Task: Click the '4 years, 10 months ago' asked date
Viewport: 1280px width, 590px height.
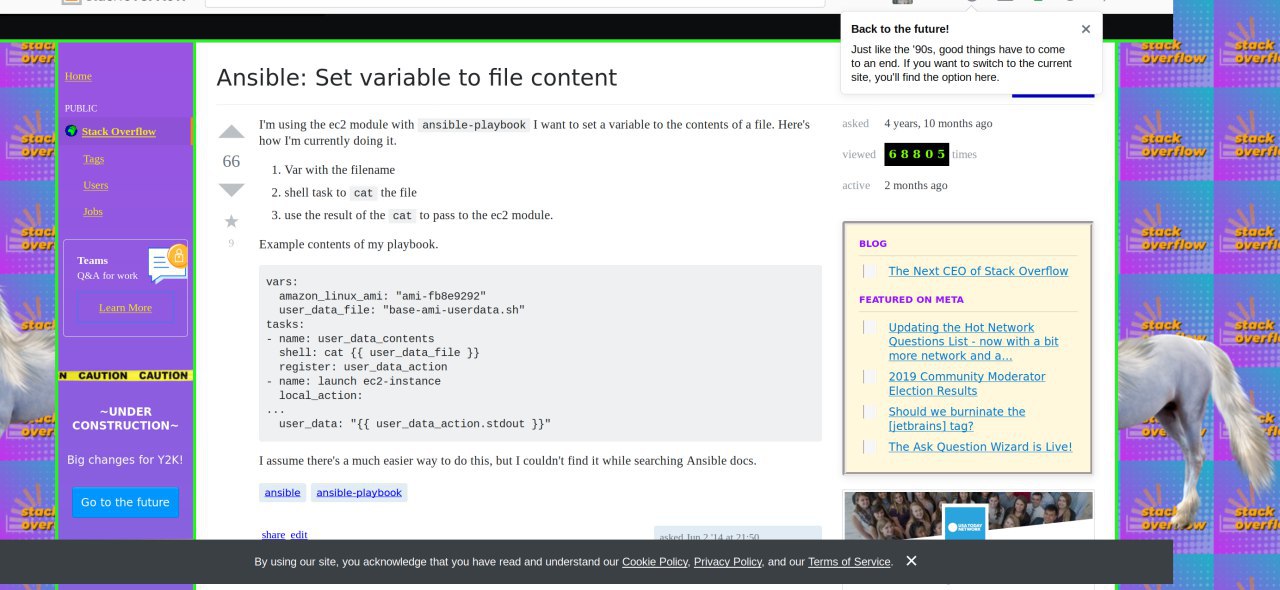Action: coord(938,123)
